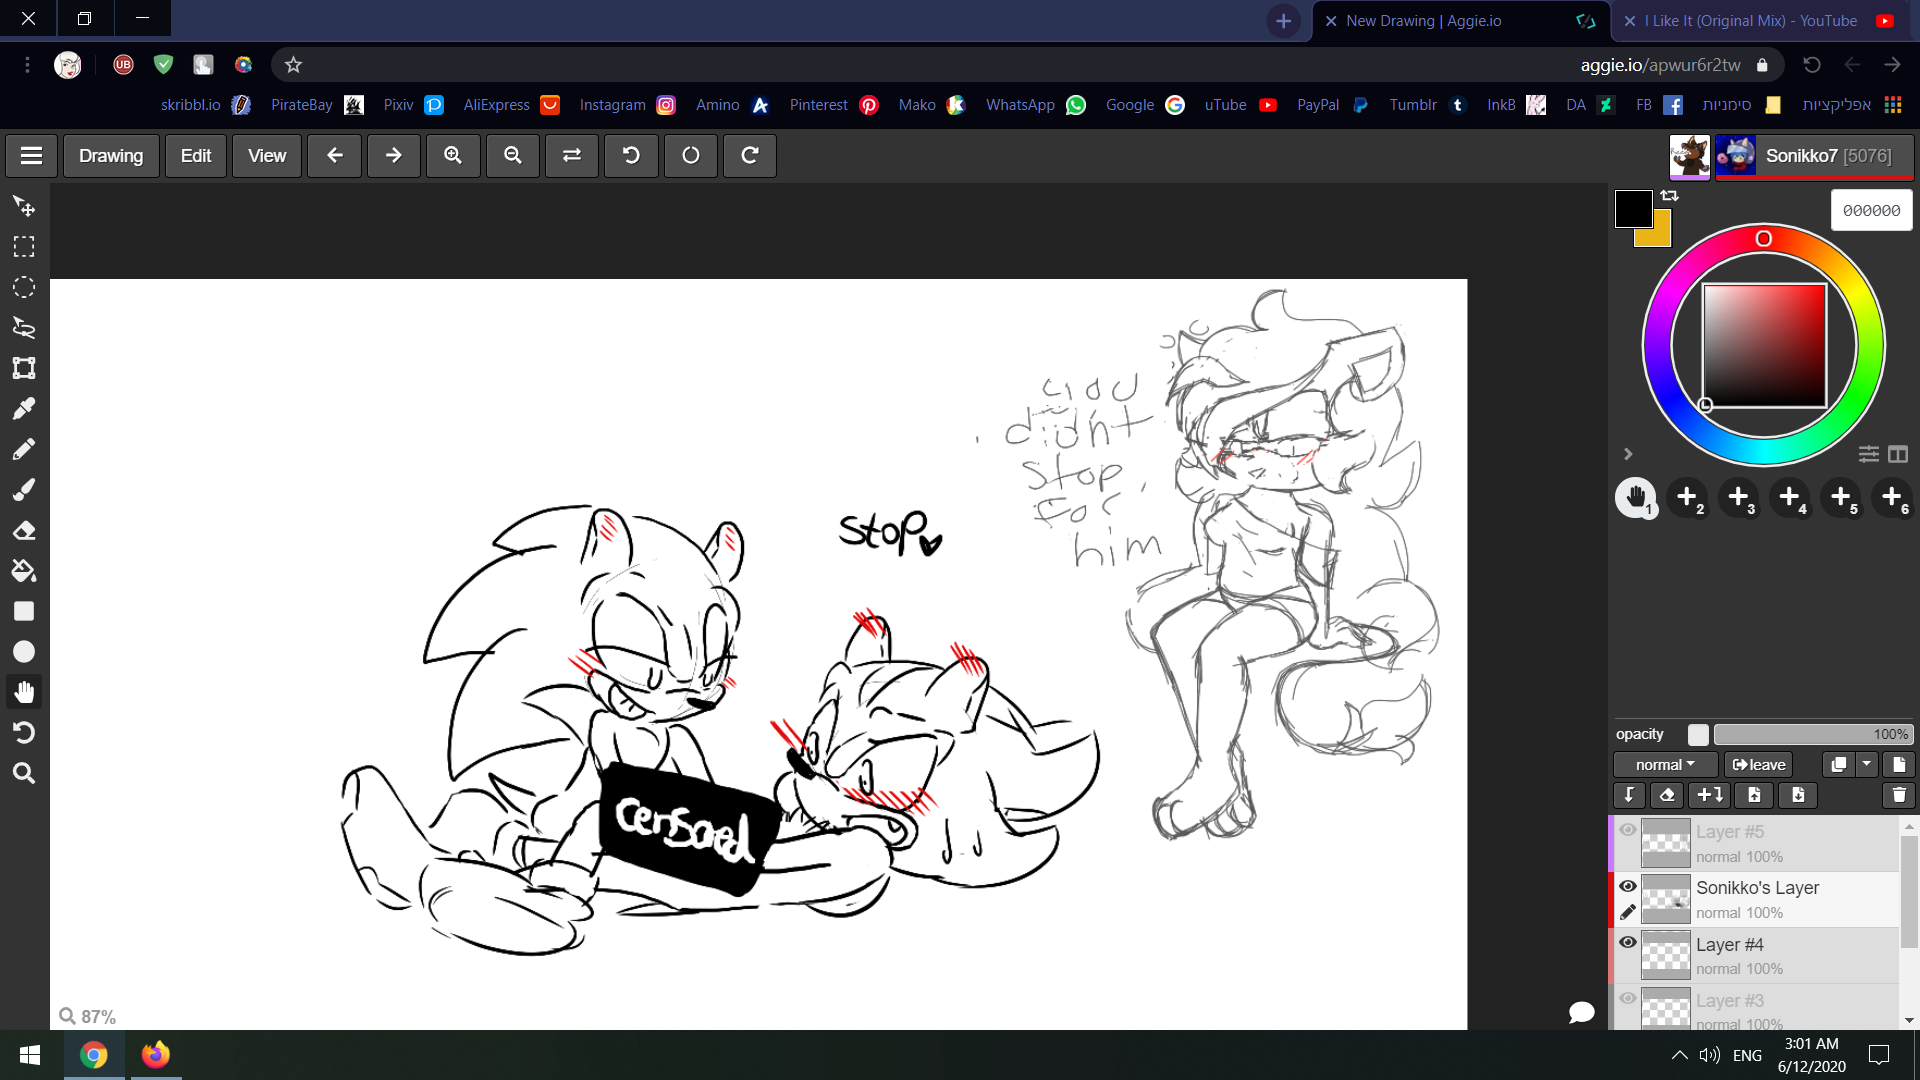Click the flip canvas horizontally icon
The height and width of the screenshot is (1080, 1920).
pyautogui.click(x=572, y=156)
